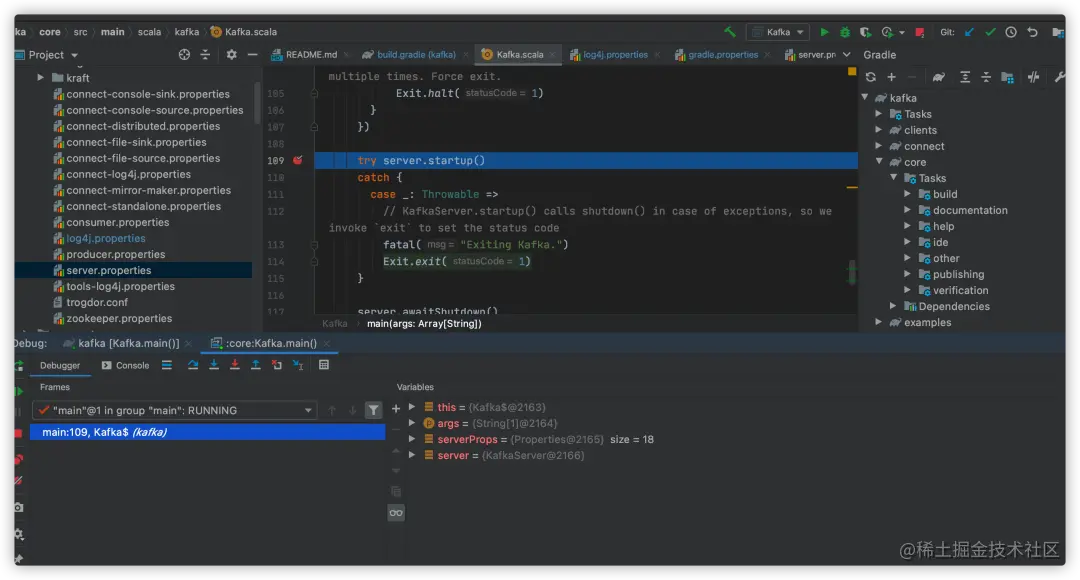Expand the Dependencies node under core
The height and width of the screenshot is (580, 1080).
click(x=893, y=307)
